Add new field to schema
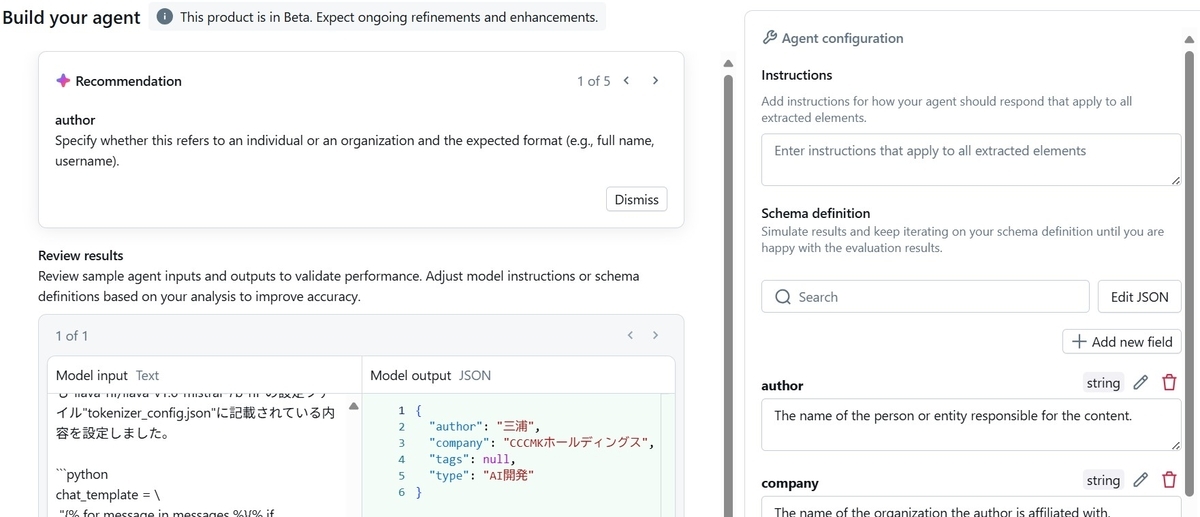This screenshot has width=1200, height=517. tap(1122, 342)
